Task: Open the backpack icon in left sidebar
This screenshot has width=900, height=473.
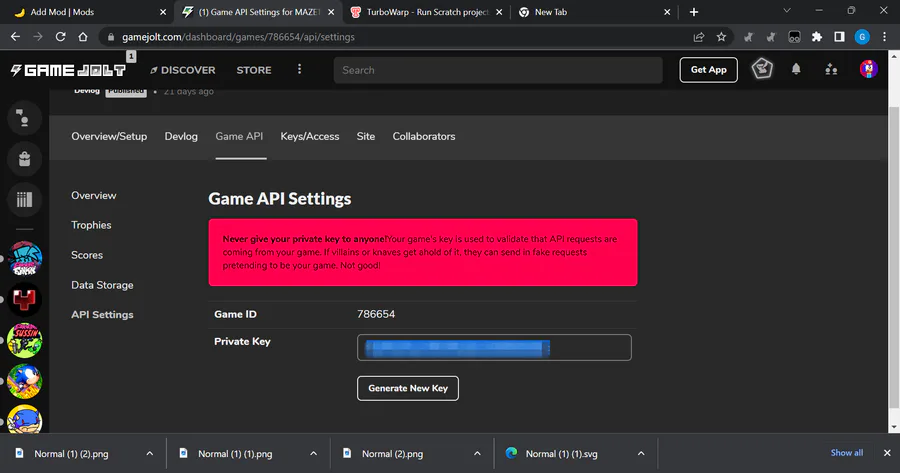Action: (x=24, y=159)
